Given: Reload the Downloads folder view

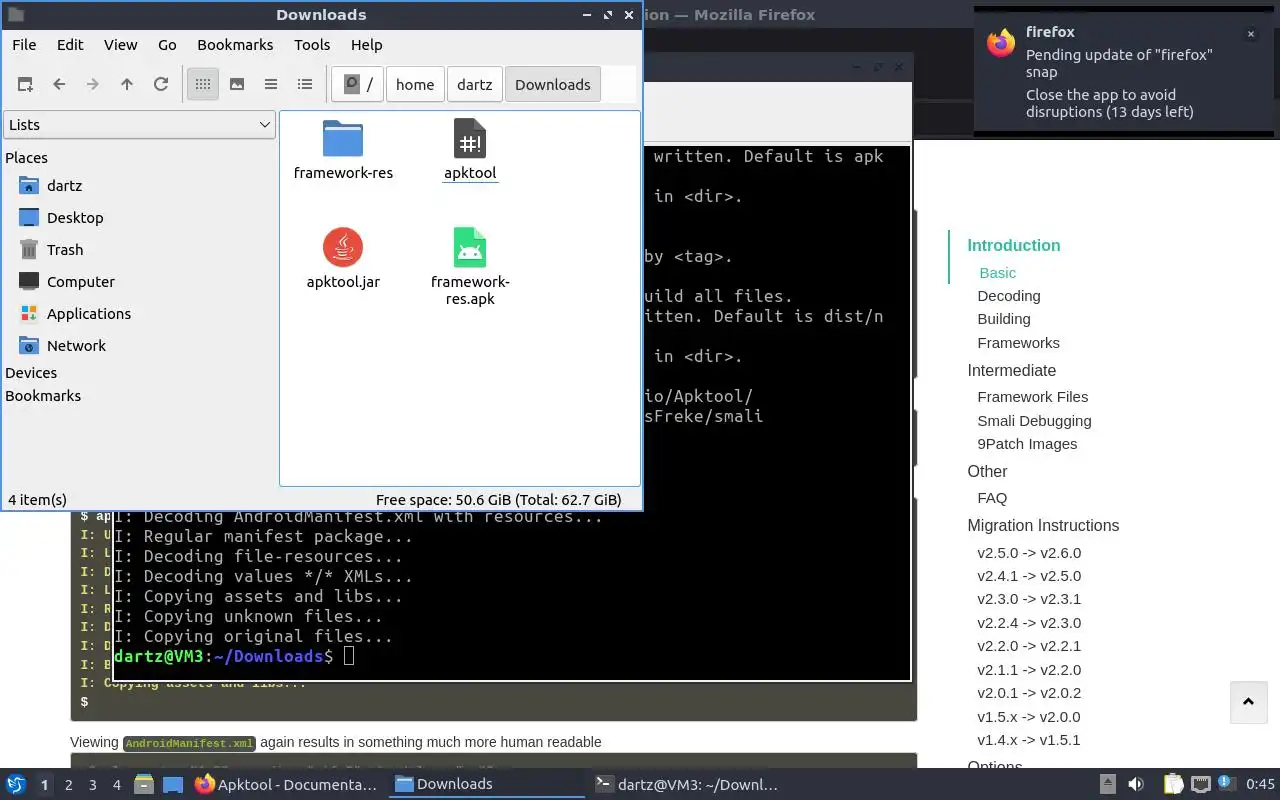Looking at the screenshot, I should tap(161, 85).
